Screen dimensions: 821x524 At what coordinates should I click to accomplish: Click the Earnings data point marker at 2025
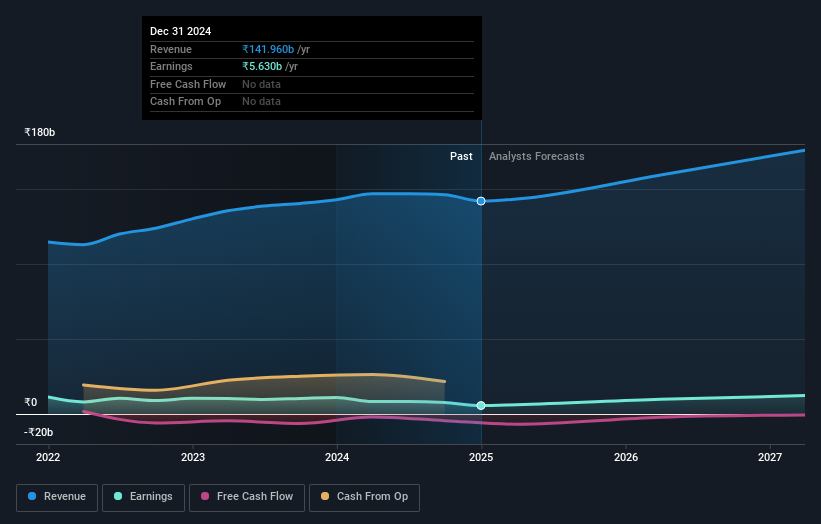coord(481,406)
